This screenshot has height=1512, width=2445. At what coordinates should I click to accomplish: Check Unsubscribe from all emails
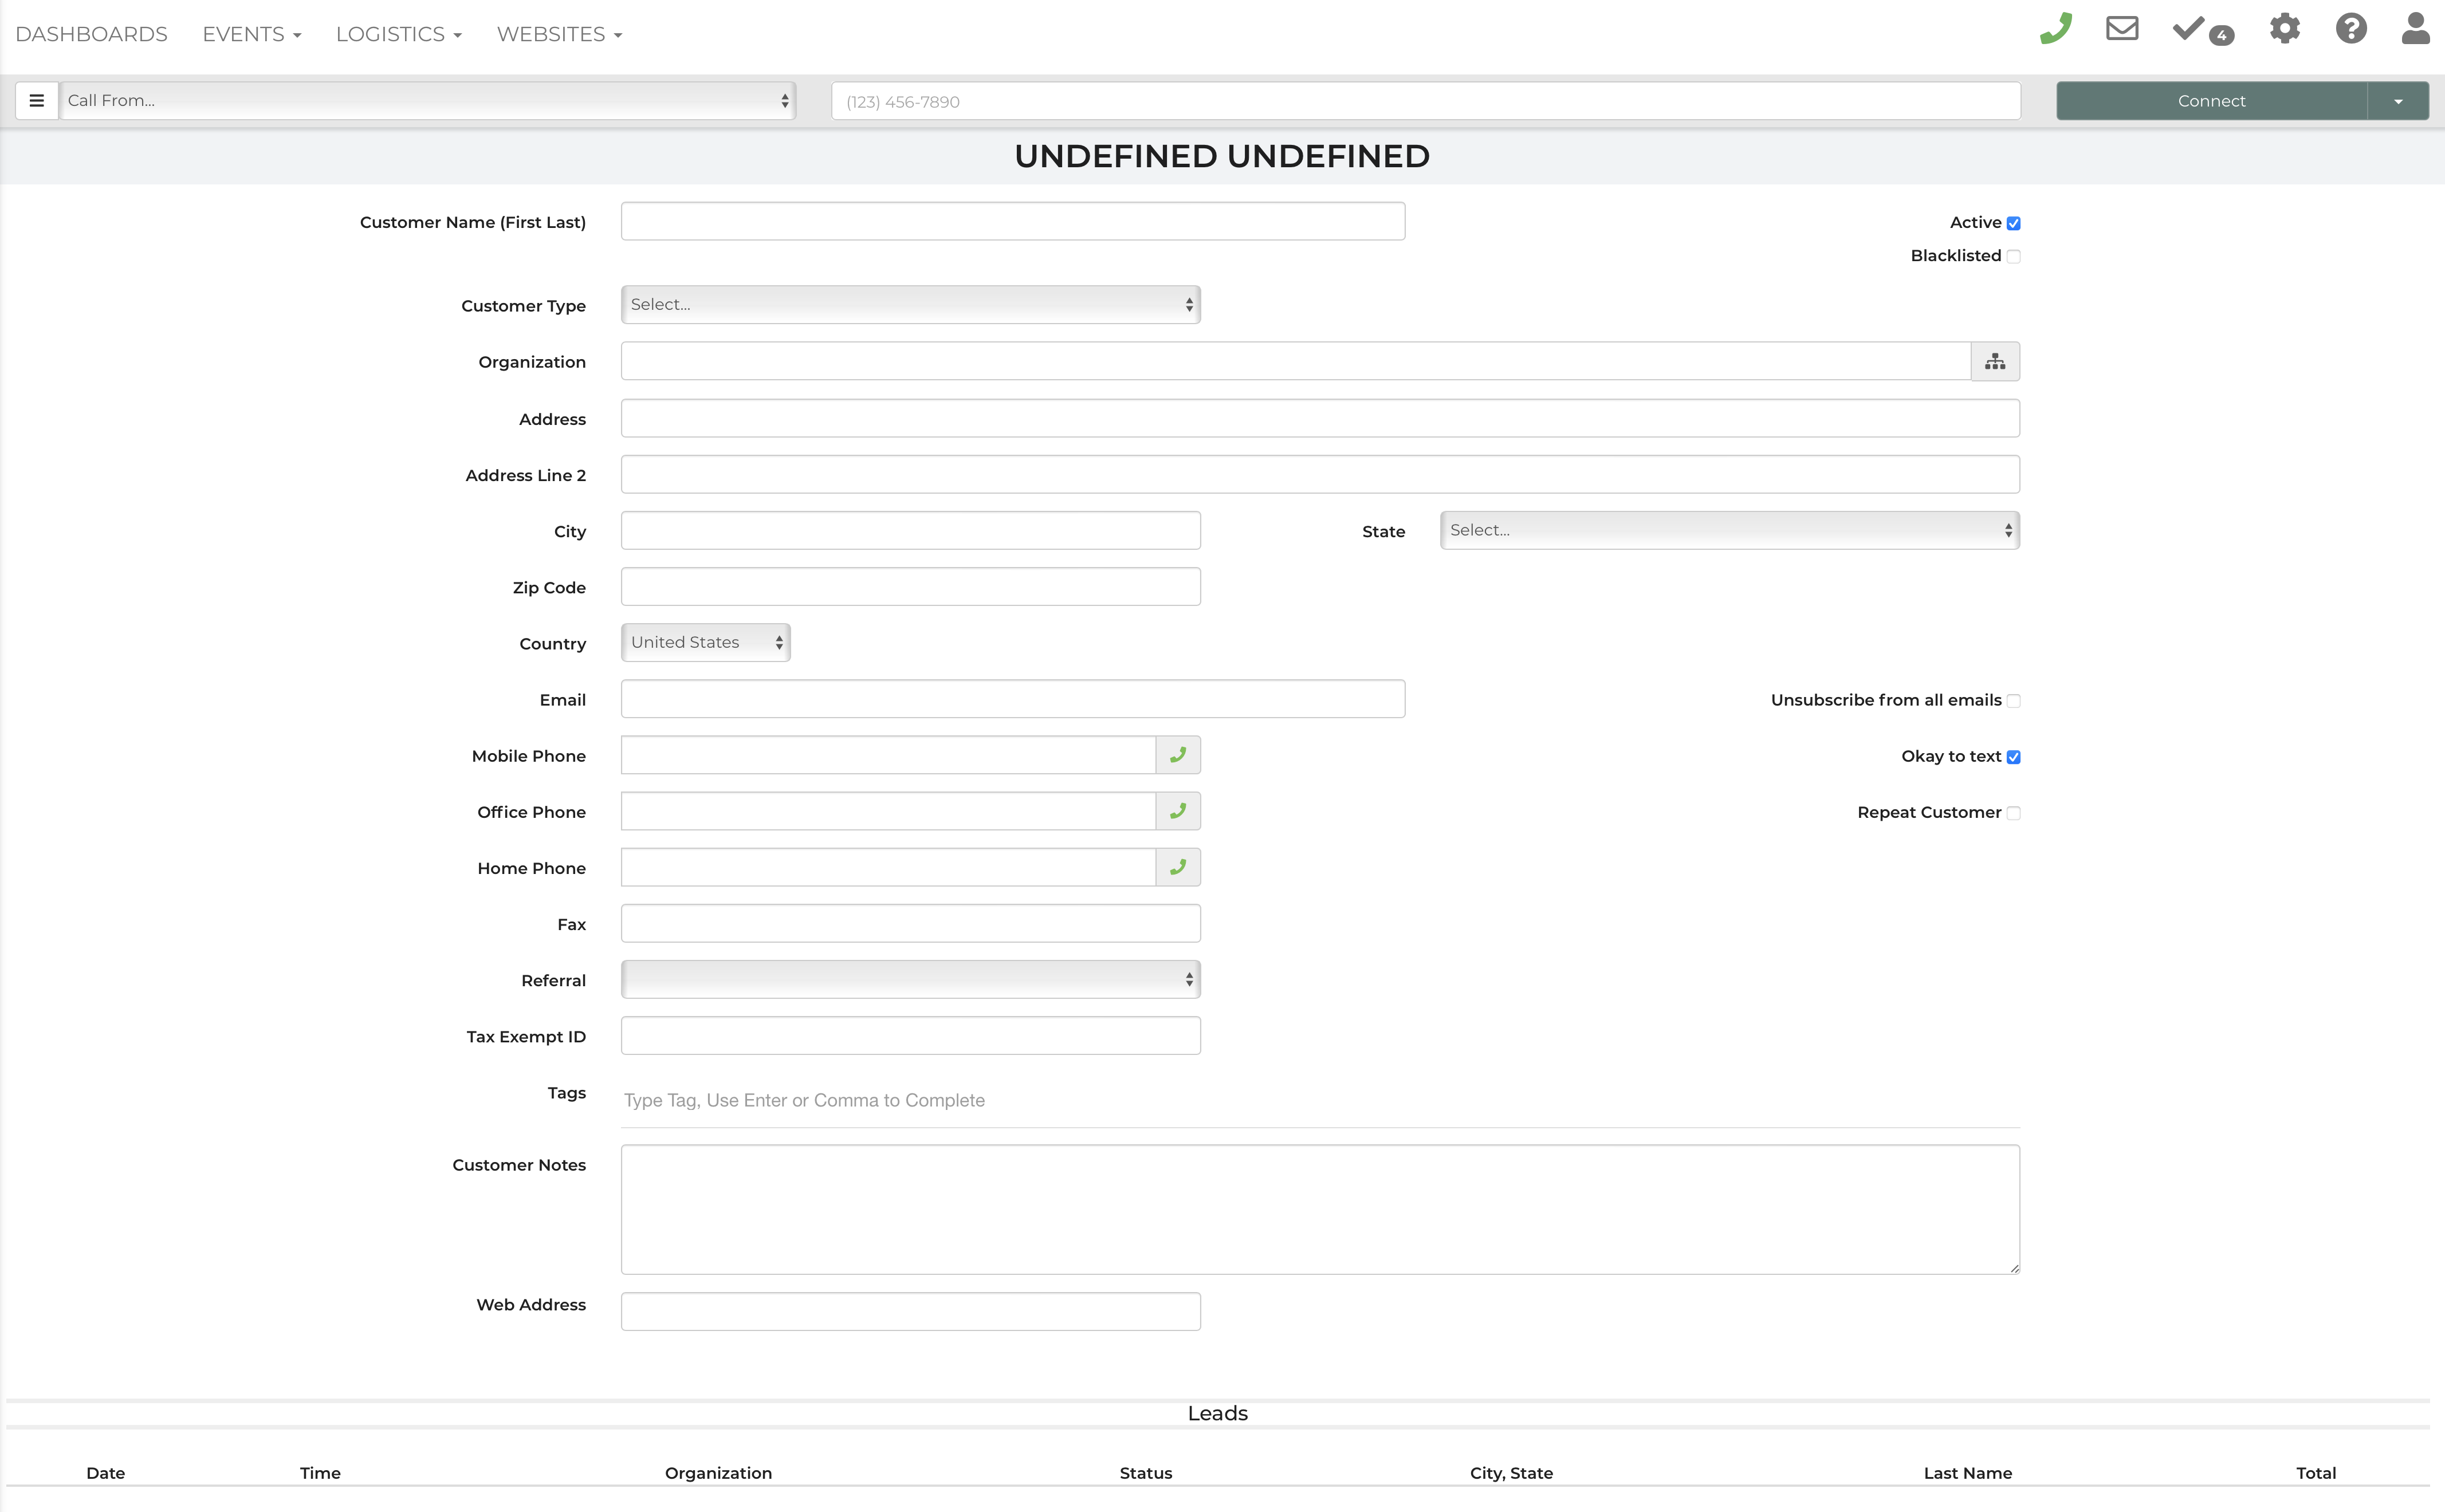[x=2013, y=701]
